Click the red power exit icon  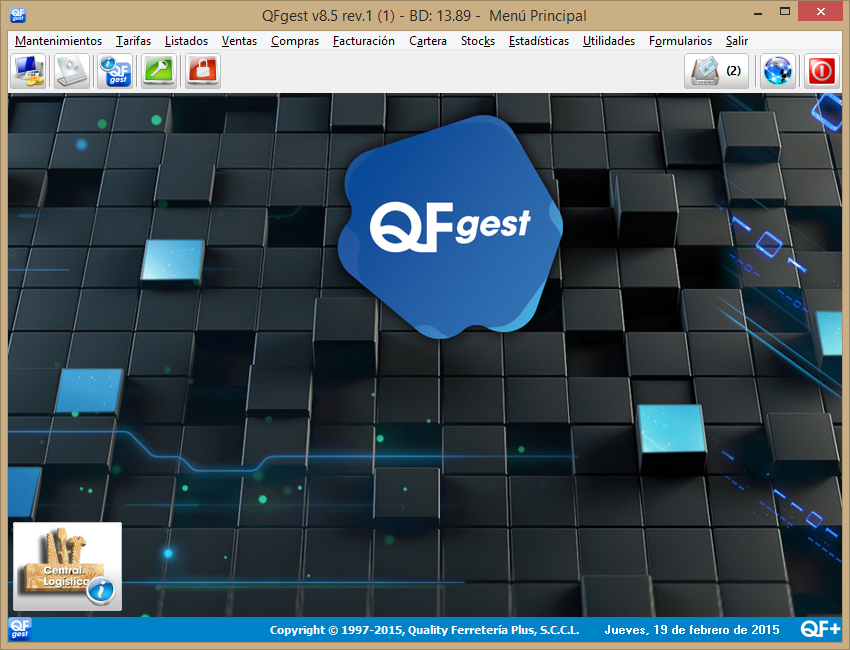tap(821, 71)
